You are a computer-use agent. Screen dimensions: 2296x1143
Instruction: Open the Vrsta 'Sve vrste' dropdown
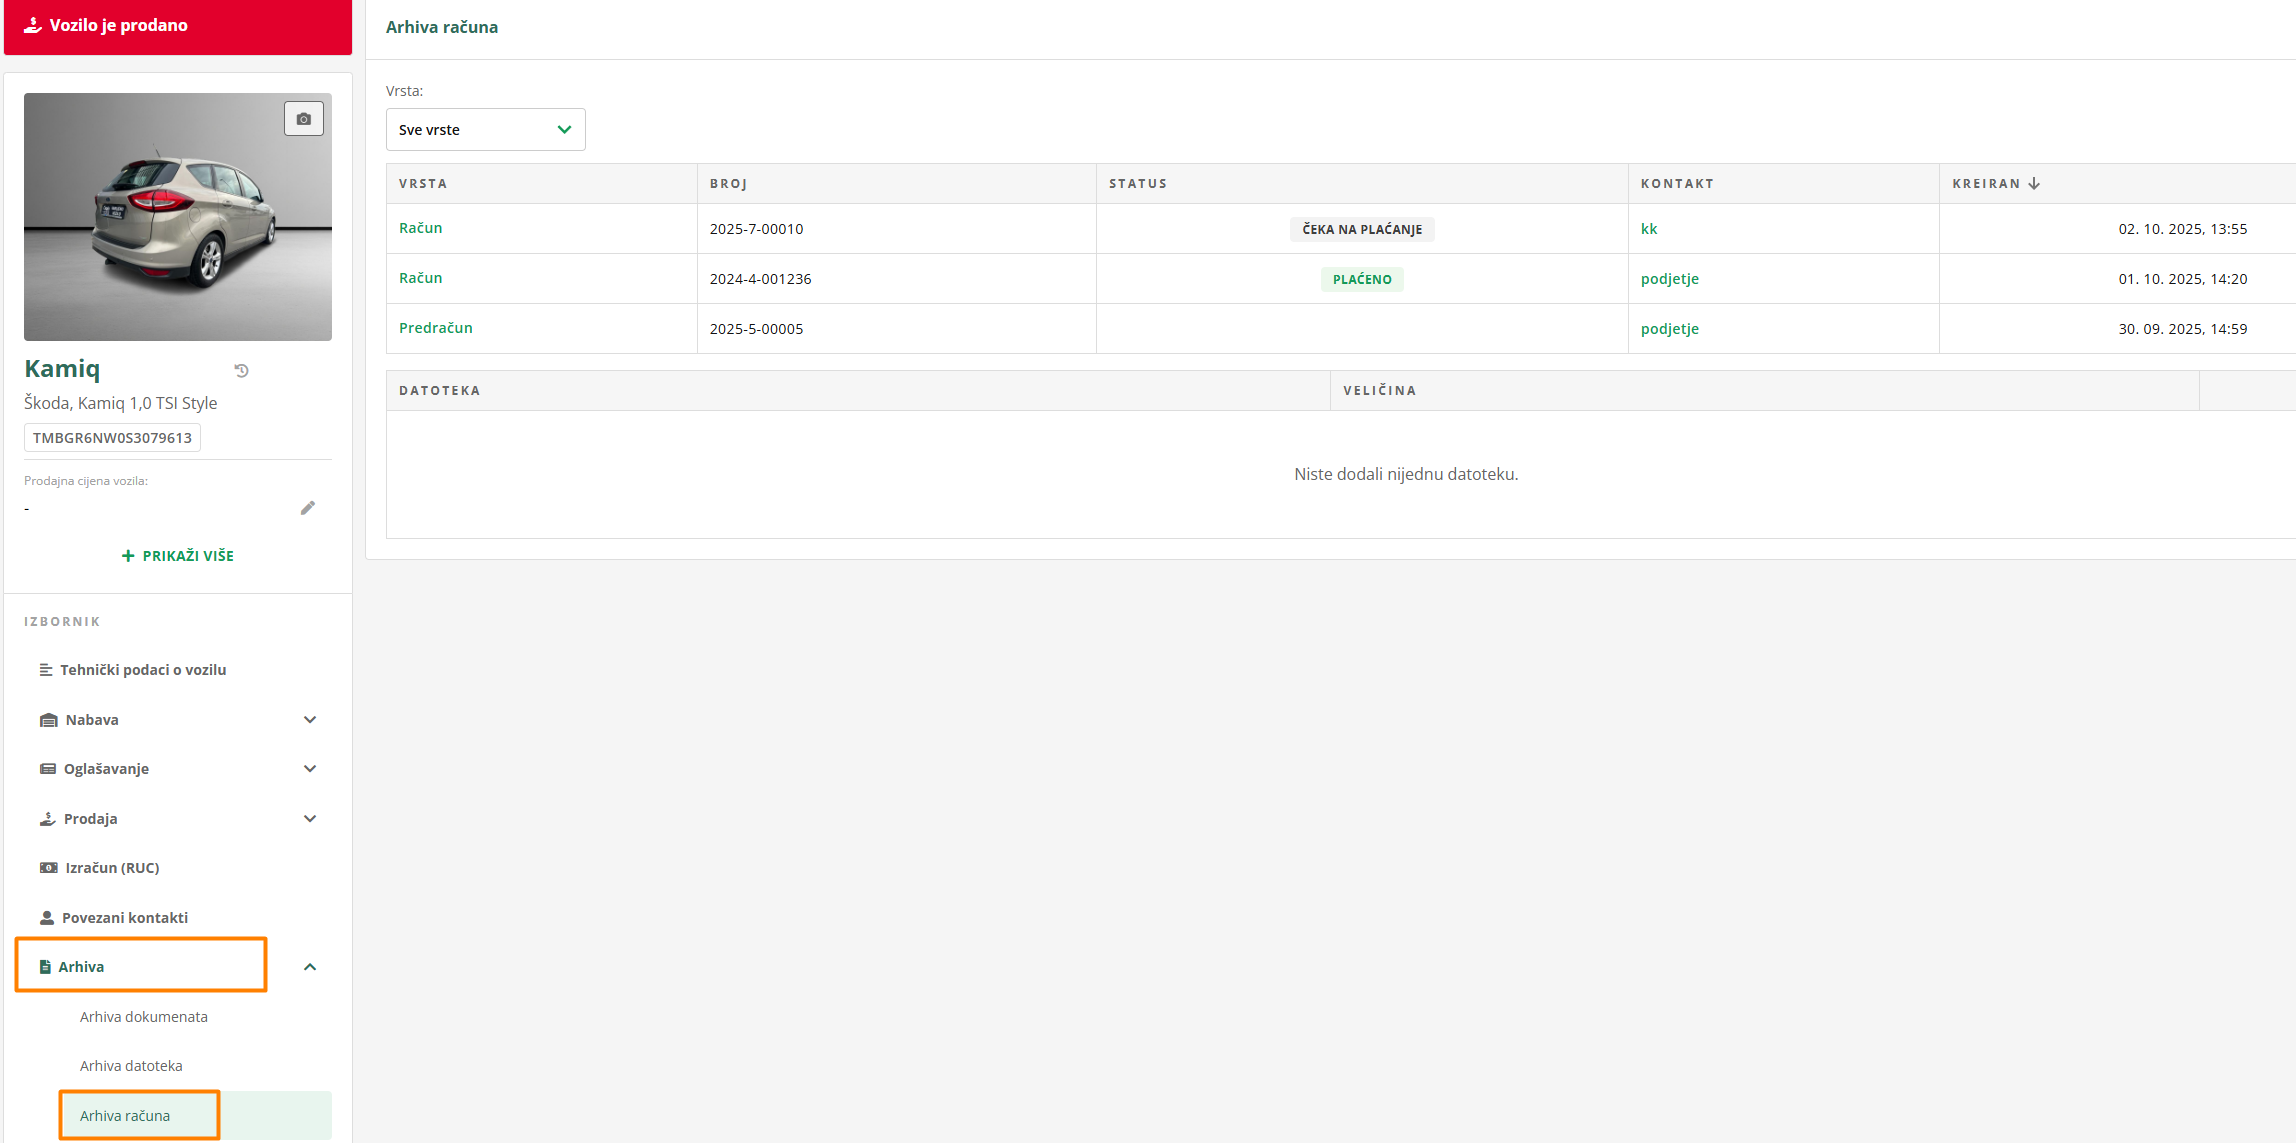pyautogui.click(x=485, y=130)
